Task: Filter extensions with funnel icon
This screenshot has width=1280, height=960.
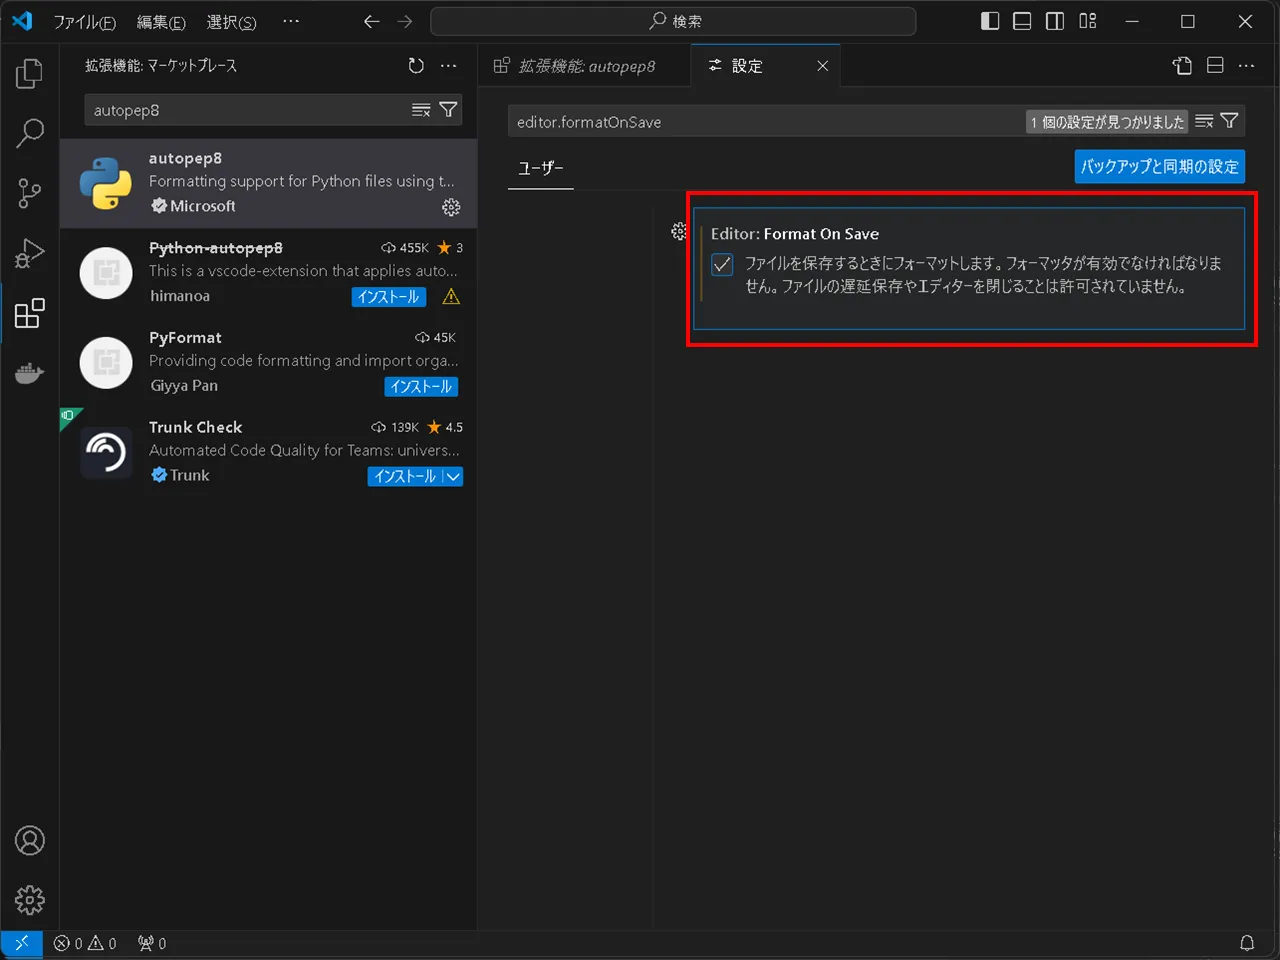Action: click(448, 110)
